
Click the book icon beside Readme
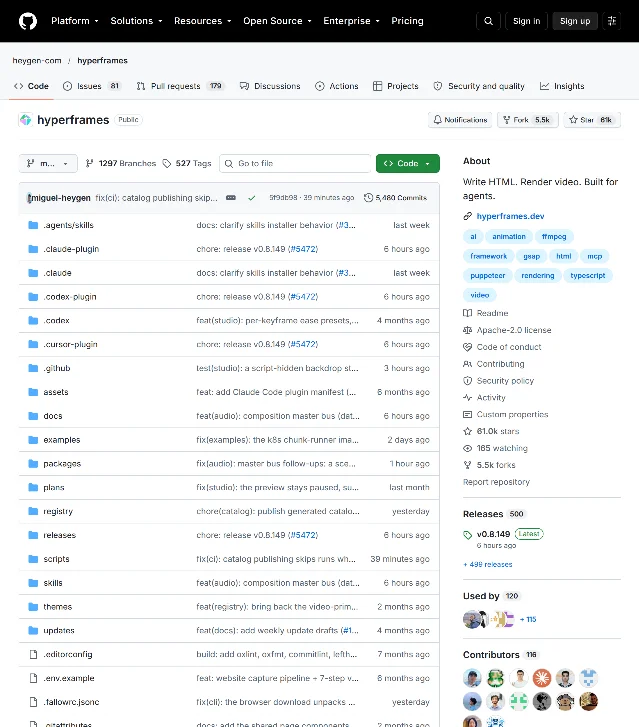click(x=467, y=313)
